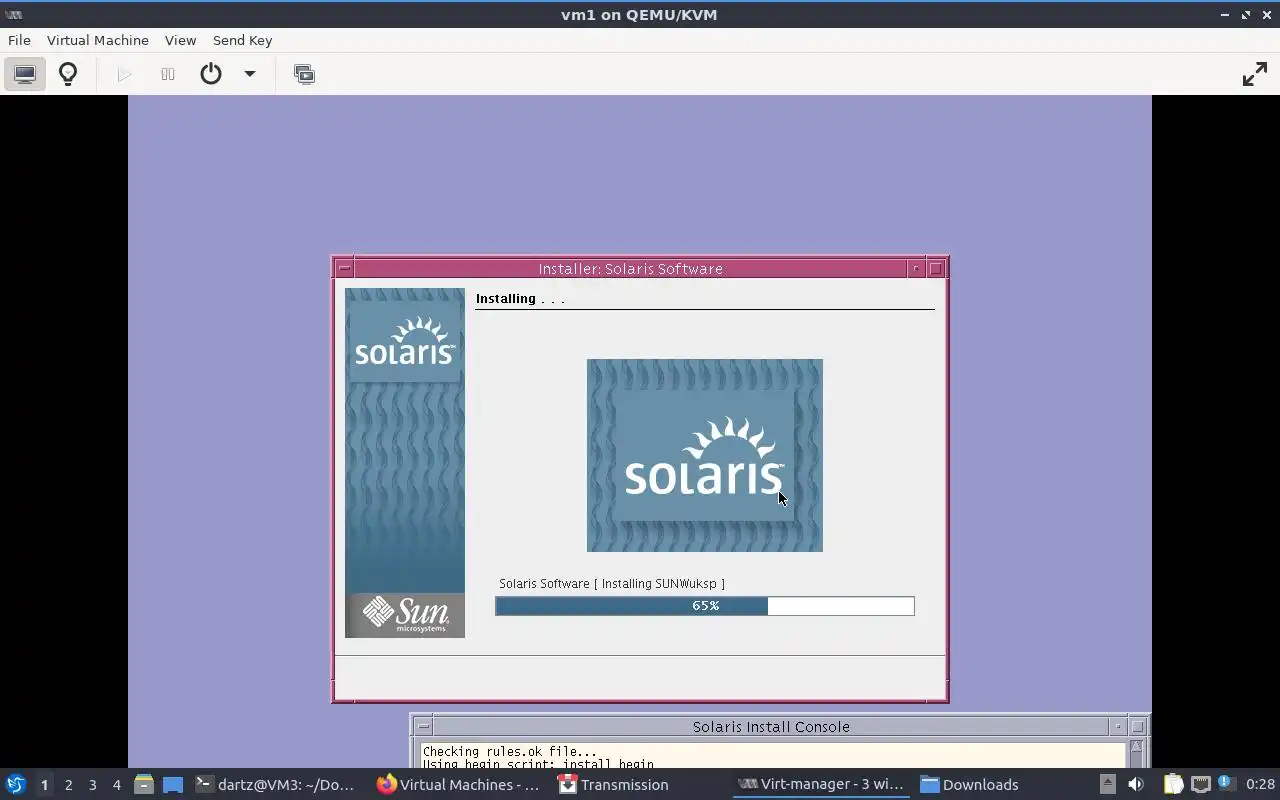This screenshot has height=800, width=1280.
Task: Open removable media eject tray icon
Action: coord(1107,784)
